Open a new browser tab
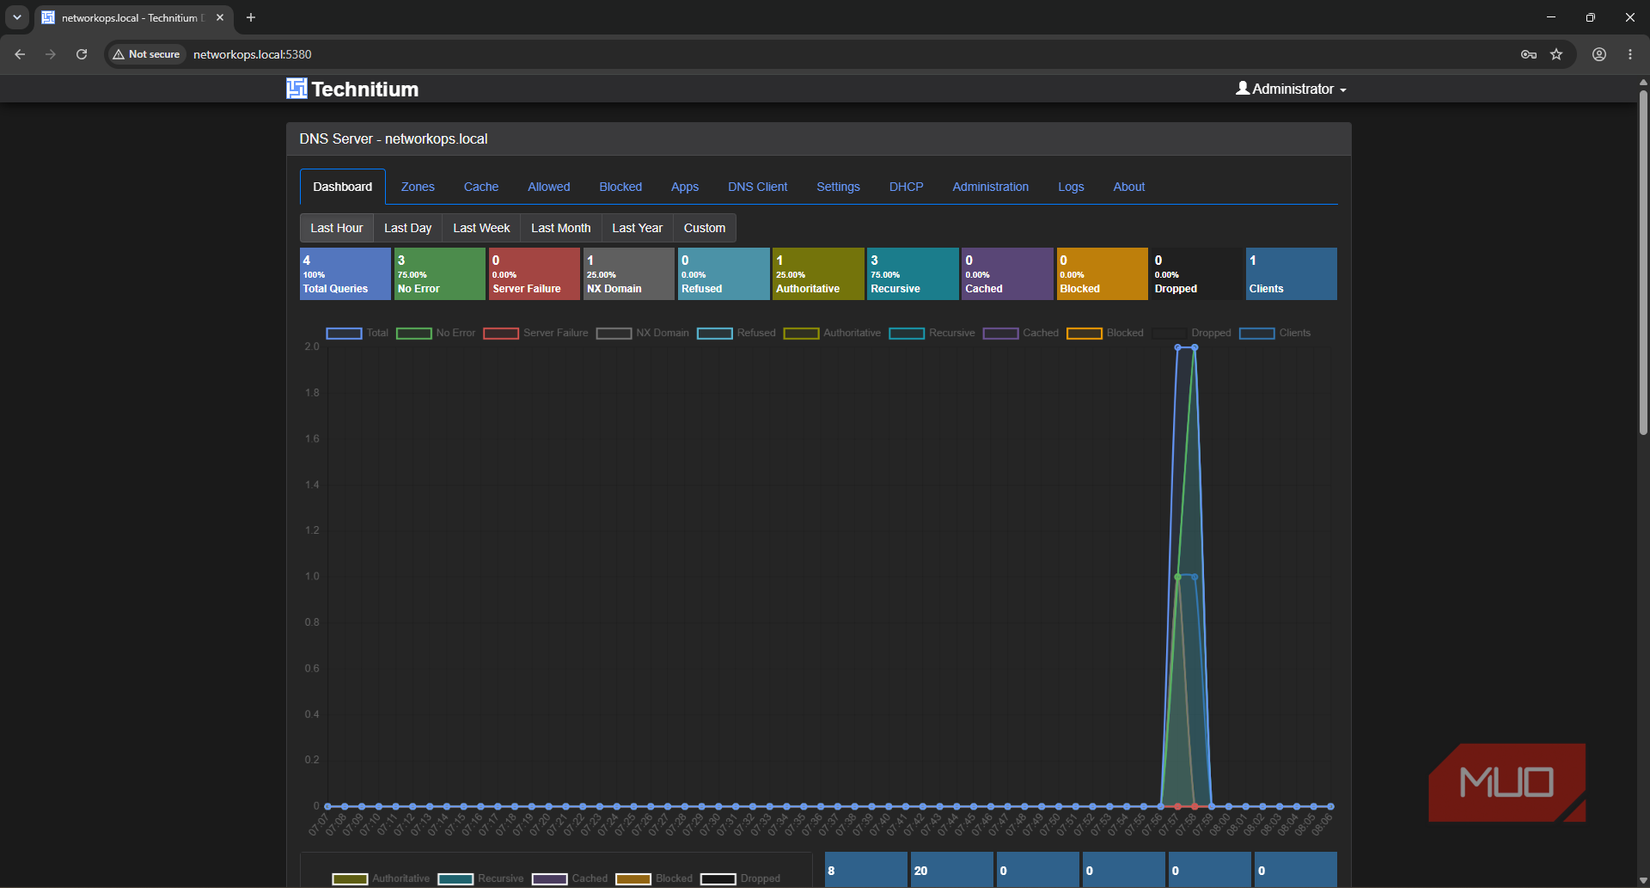The width and height of the screenshot is (1650, 888). [251, 17]
